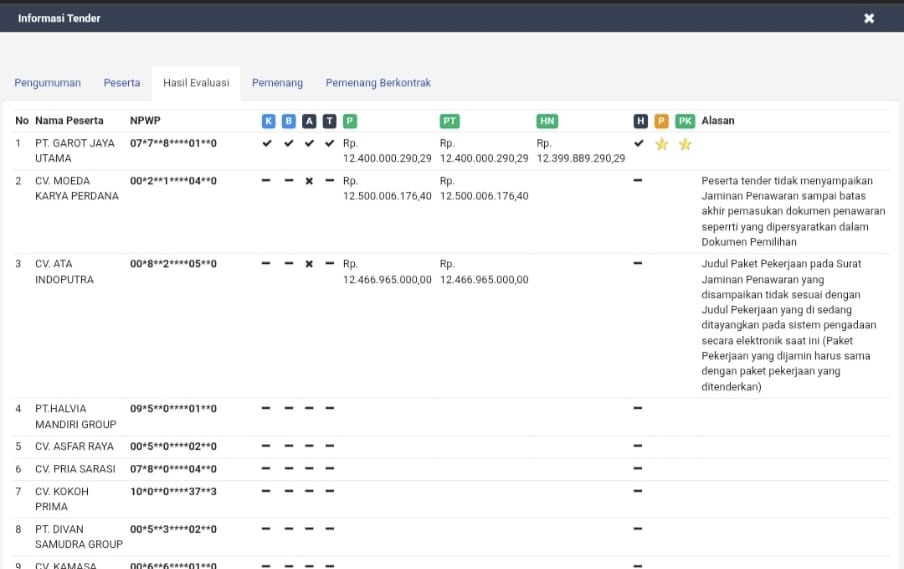Screen dimensions: 904x569
Task: Click the green PT column badge
Action: point(450,121)
